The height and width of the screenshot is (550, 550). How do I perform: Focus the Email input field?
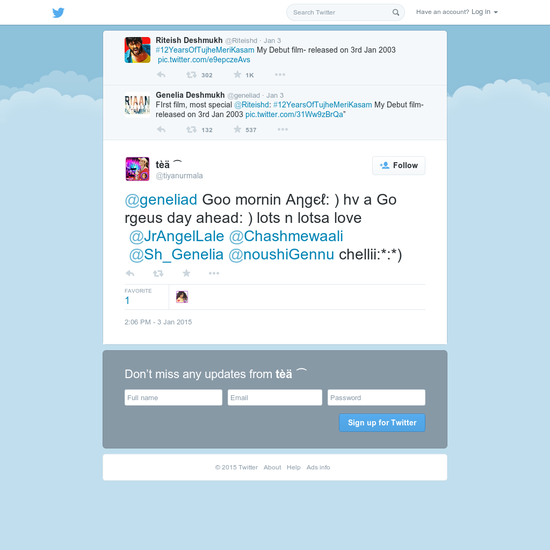tap(275, 397)
